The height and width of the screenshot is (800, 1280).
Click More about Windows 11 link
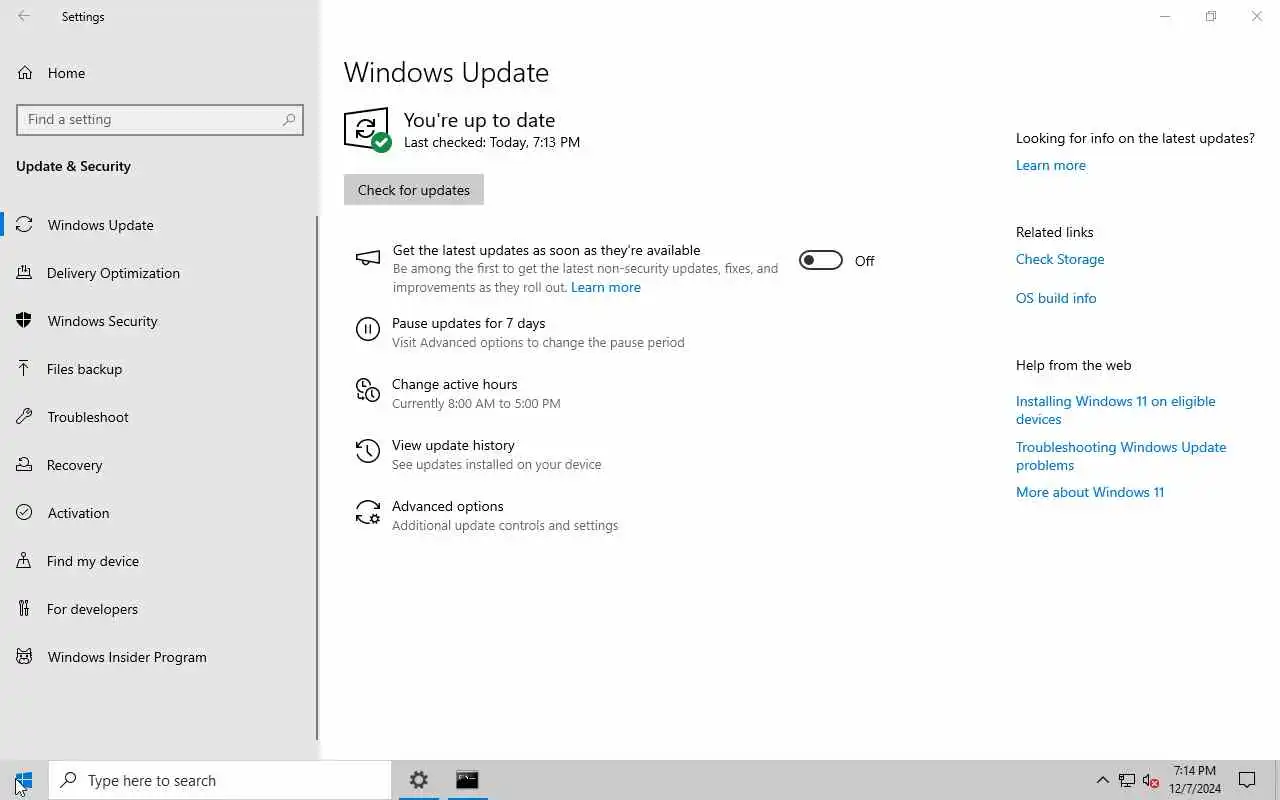tap(1090, 492)
